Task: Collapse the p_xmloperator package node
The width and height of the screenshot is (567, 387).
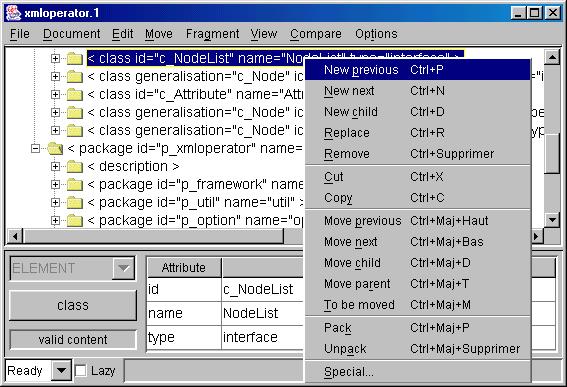Action: [35, 148]
